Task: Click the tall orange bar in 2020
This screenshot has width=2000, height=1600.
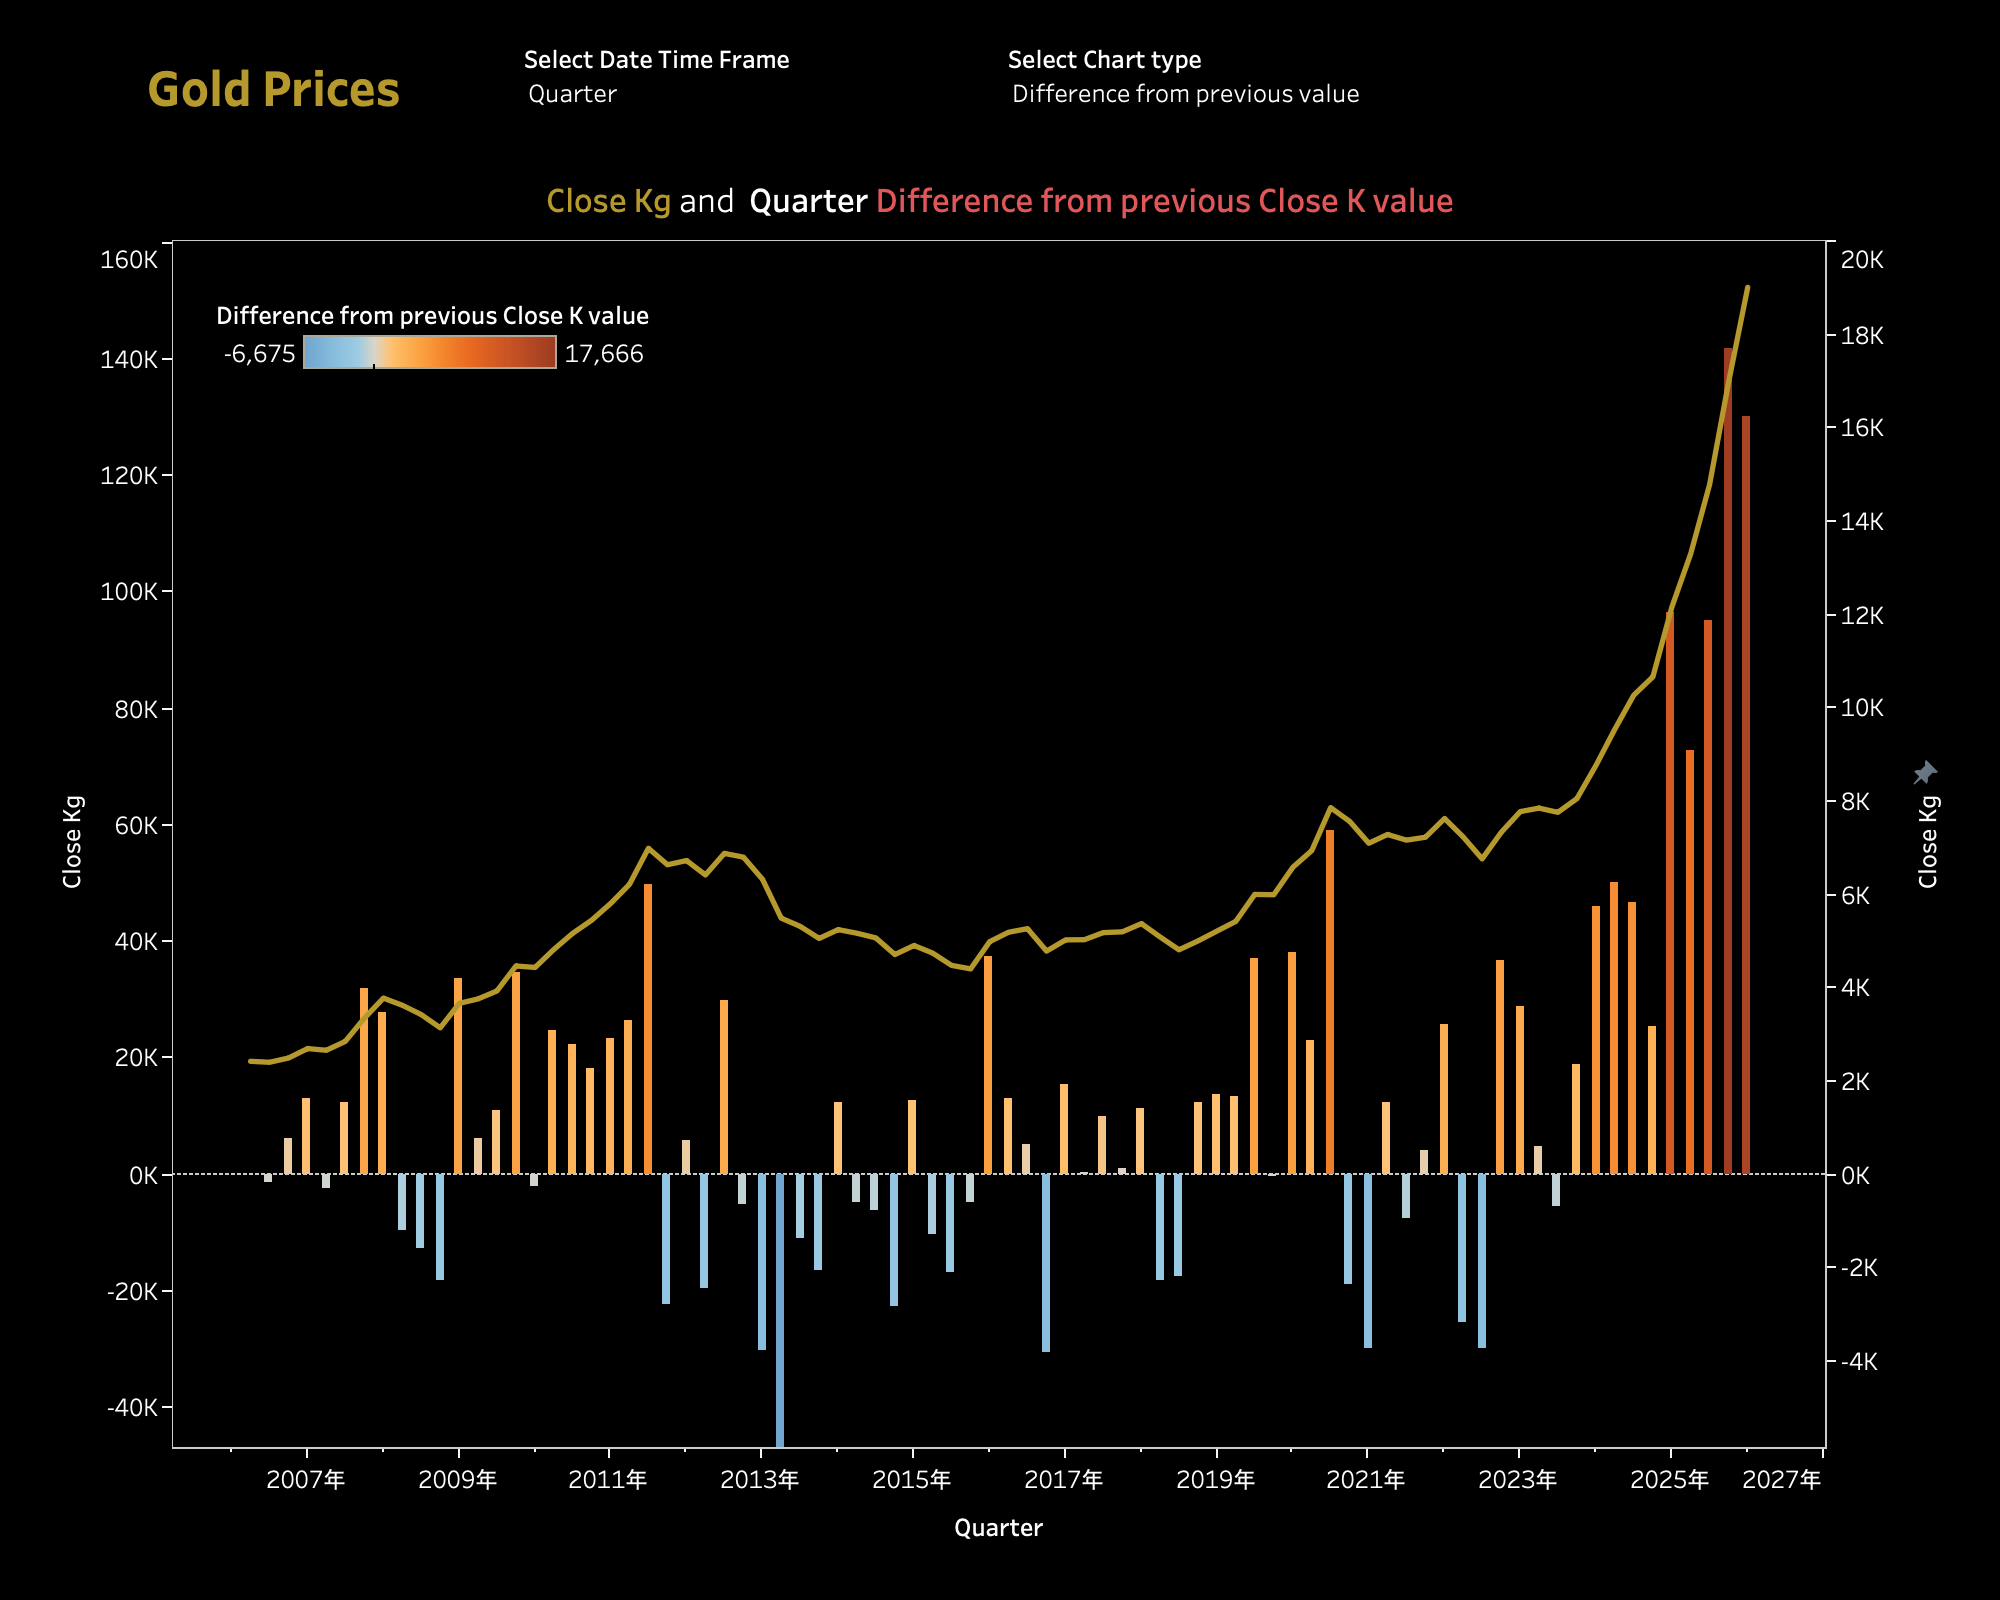Action: pyautogui.click(x=1330, y=1000)
